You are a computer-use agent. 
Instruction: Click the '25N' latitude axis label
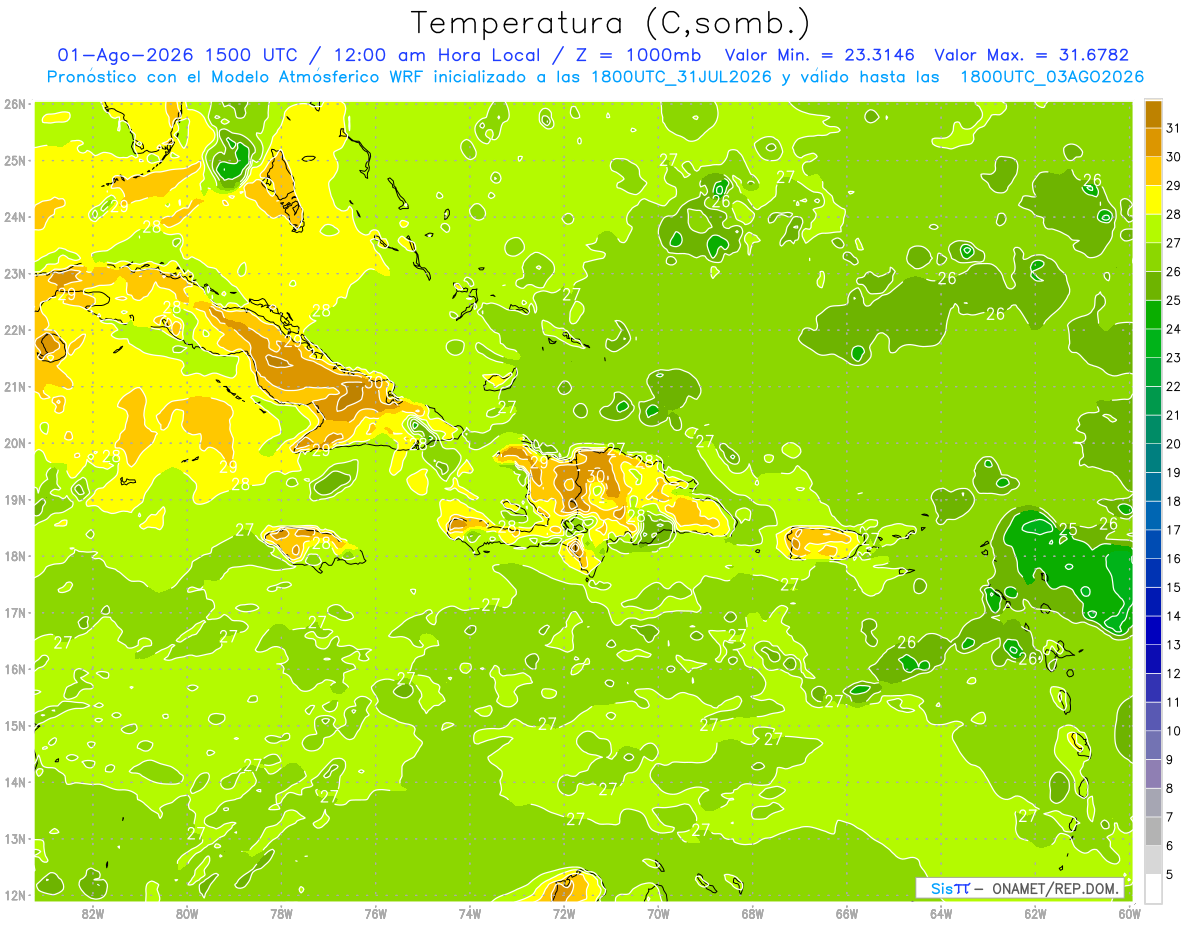(x=15, y=160)
